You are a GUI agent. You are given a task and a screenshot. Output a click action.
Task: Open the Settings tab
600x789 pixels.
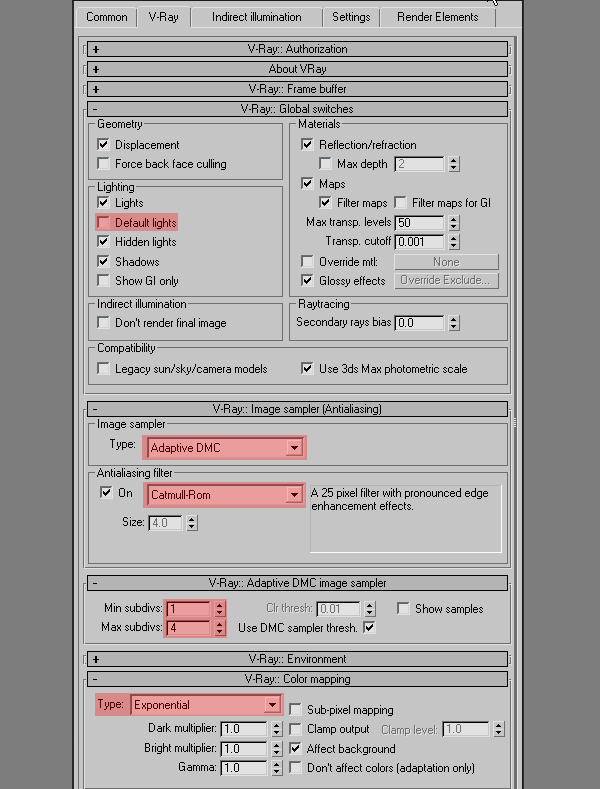(351, 17)
